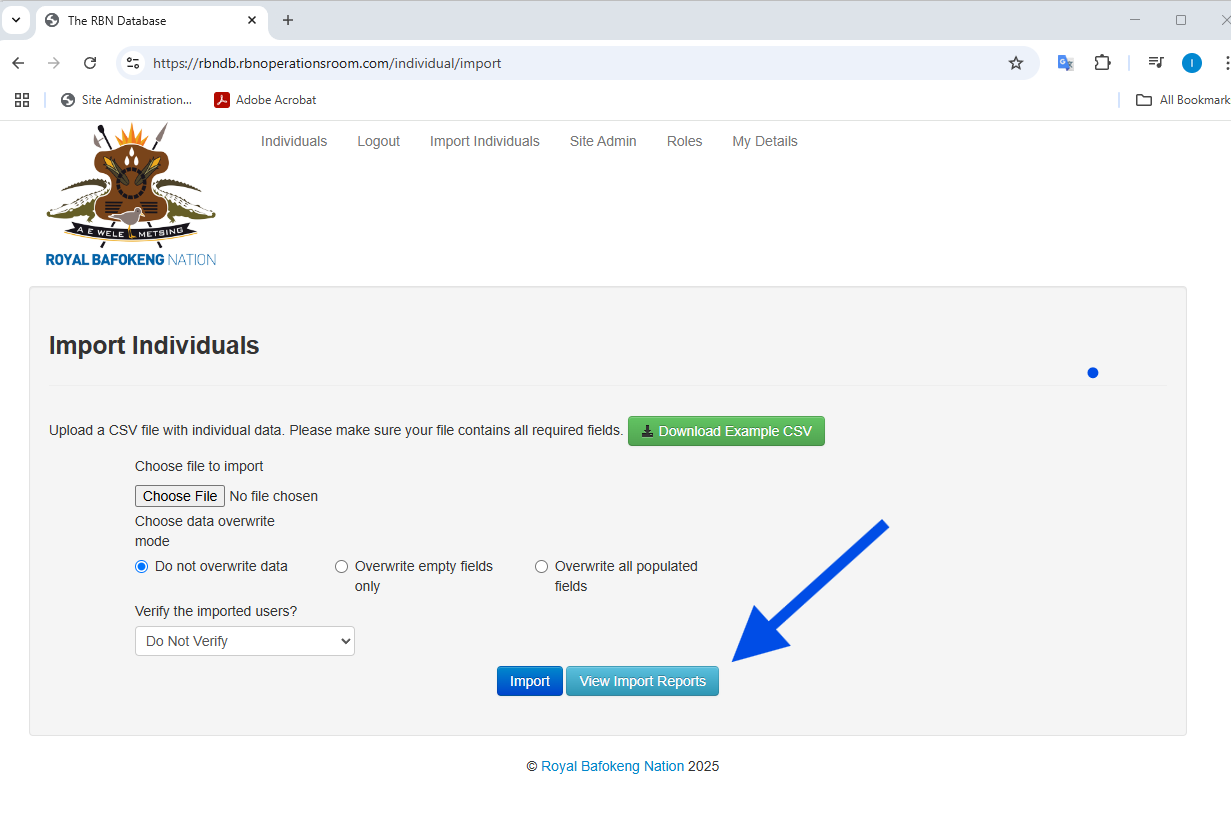The image size is (1231, 839).
Task: Click the View Import Reports button
Action: coord(642,681)
